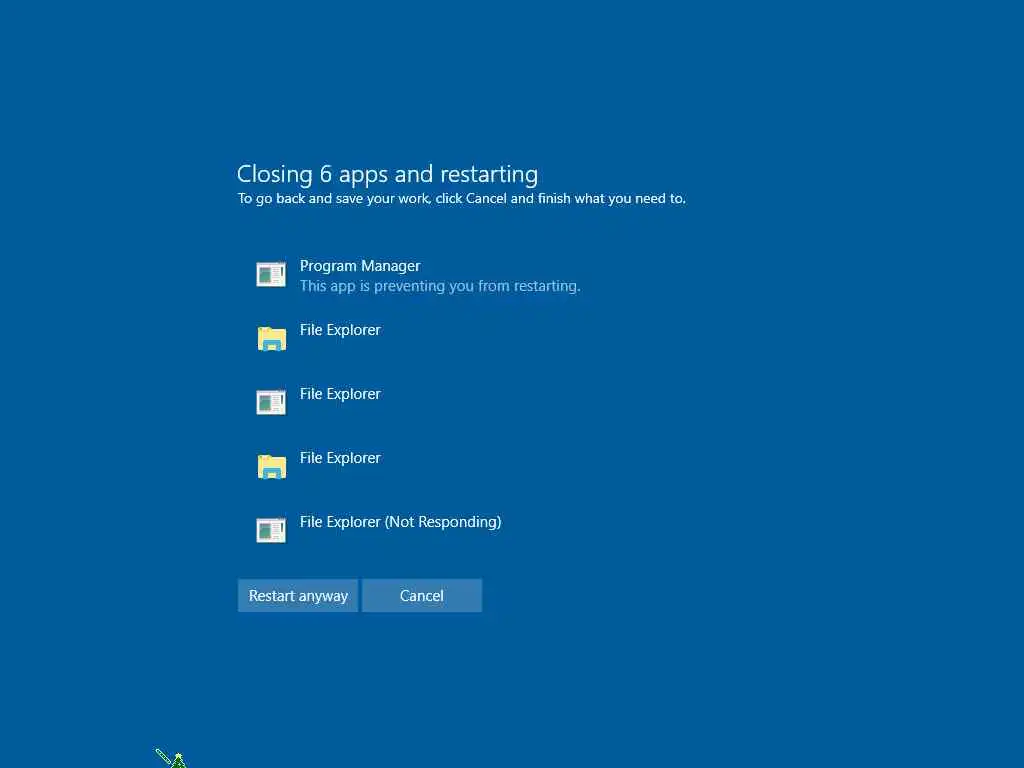
Task: Click the File Explorer (Not Responding) window icon
Action: [x=271, y=530]
